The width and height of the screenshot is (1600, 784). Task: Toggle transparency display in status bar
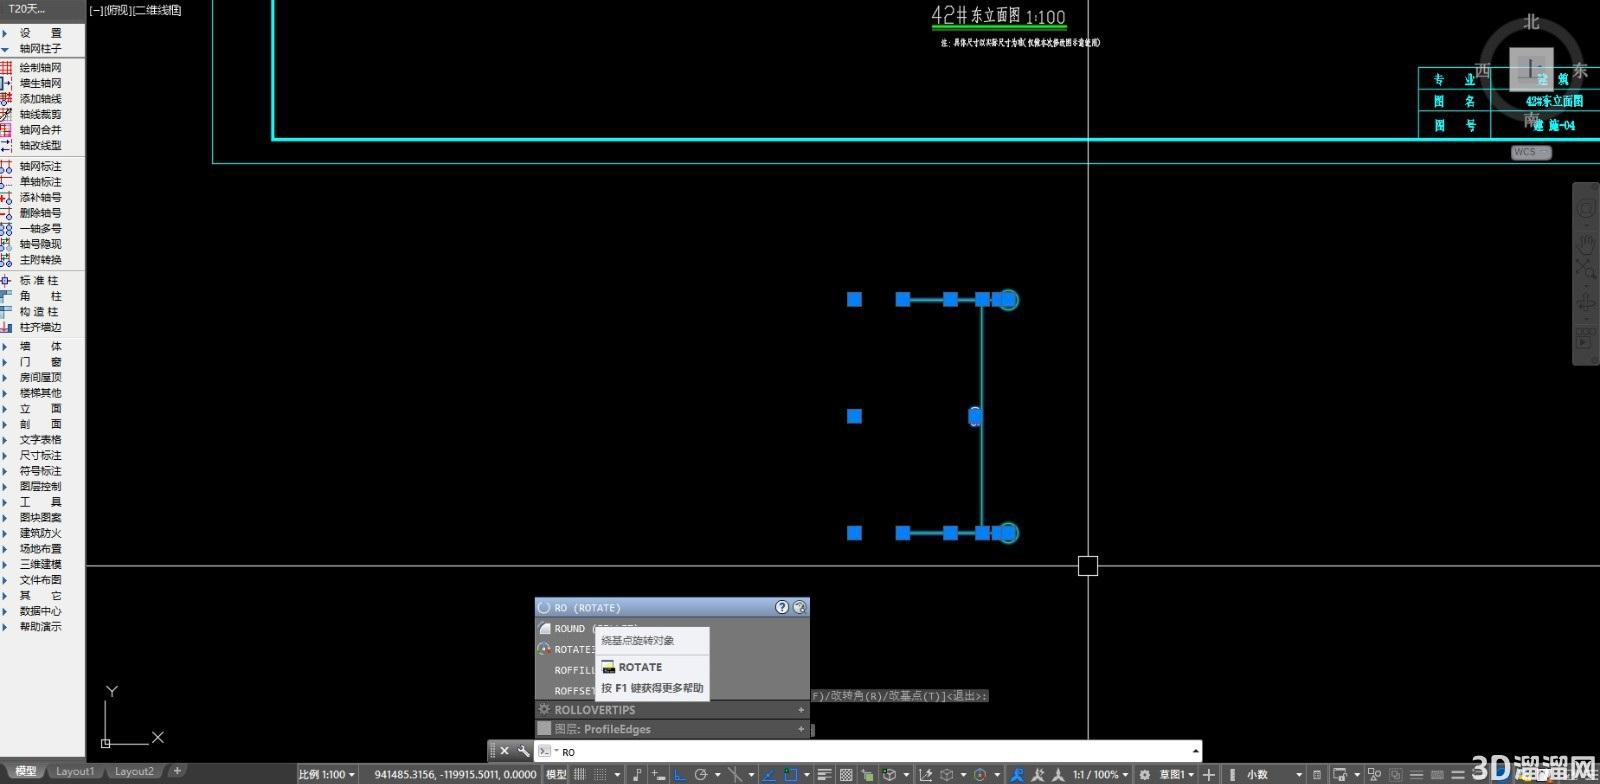pyautogui.click(x=846, y=774)
